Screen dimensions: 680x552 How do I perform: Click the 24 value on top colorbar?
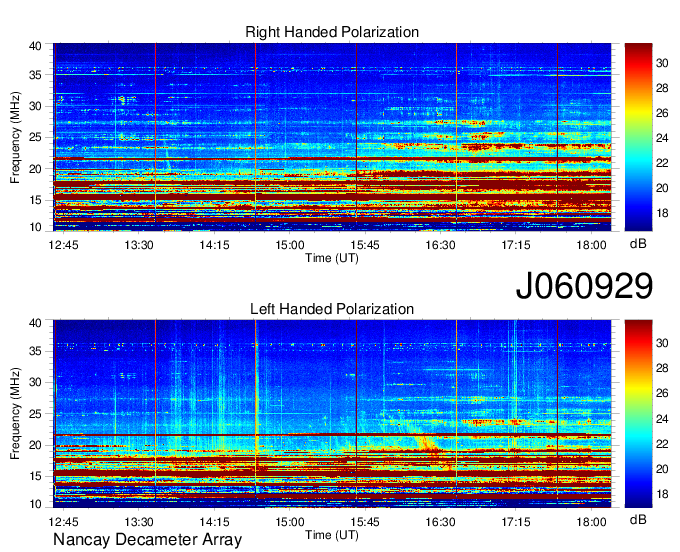662,138
